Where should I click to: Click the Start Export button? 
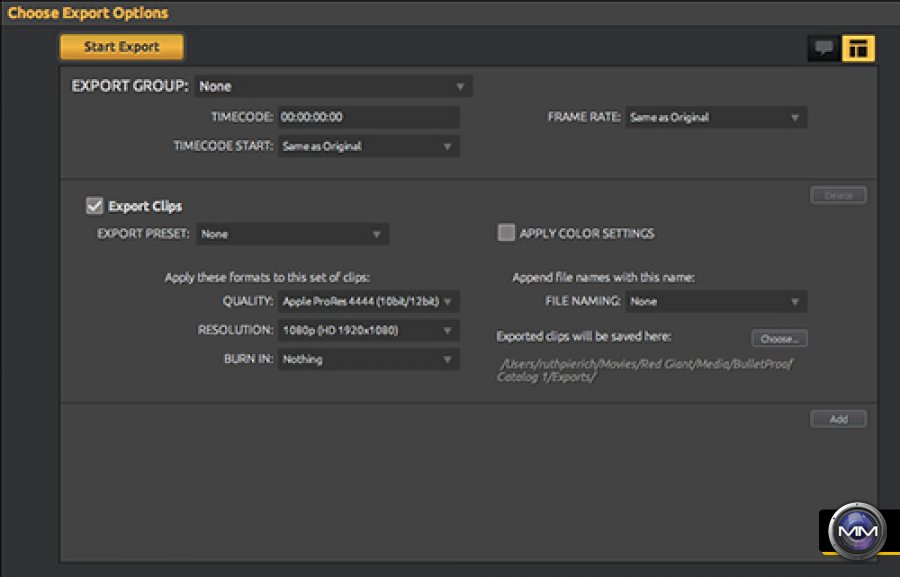coord(121,47)
